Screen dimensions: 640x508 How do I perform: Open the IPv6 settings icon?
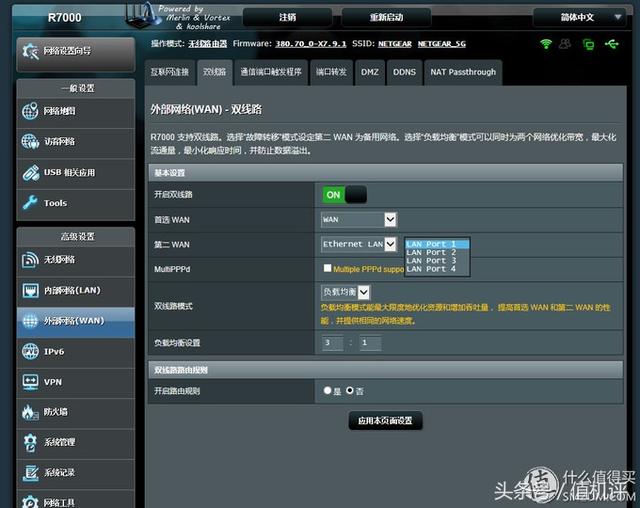click(30, 351)
